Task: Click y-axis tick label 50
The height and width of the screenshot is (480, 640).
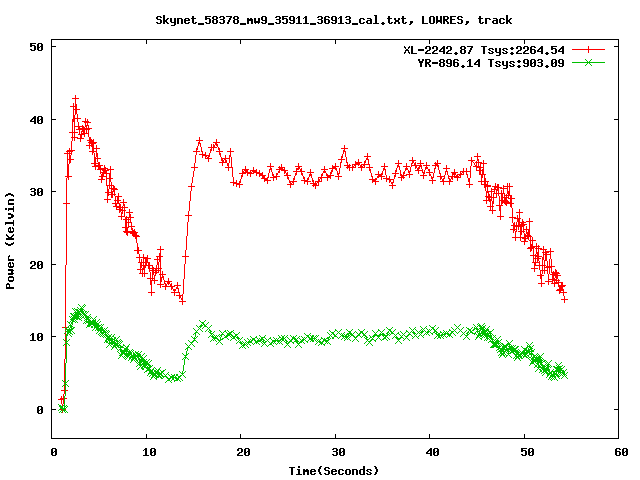Action: coord(36,47)
